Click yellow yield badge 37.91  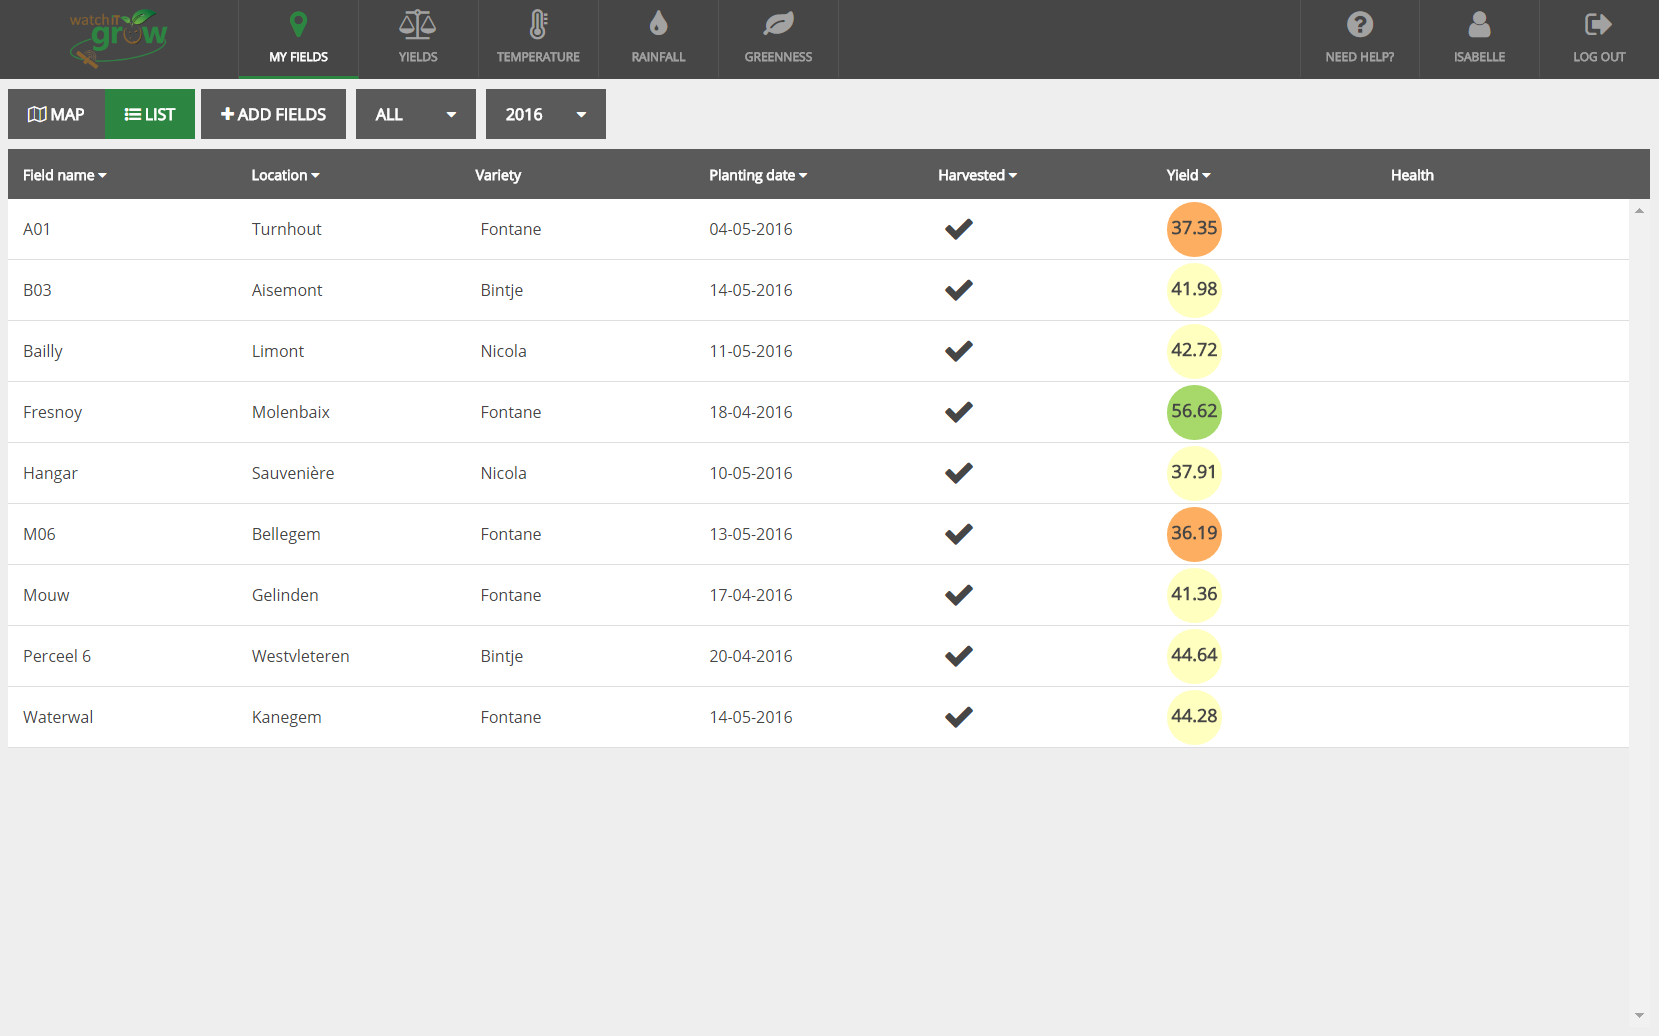(x=1194, y=473)
